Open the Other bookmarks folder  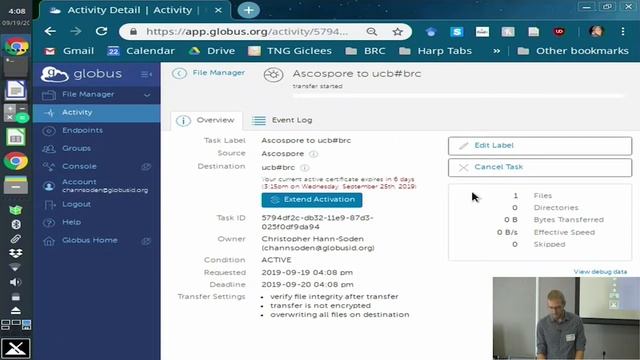pos(573,51)
